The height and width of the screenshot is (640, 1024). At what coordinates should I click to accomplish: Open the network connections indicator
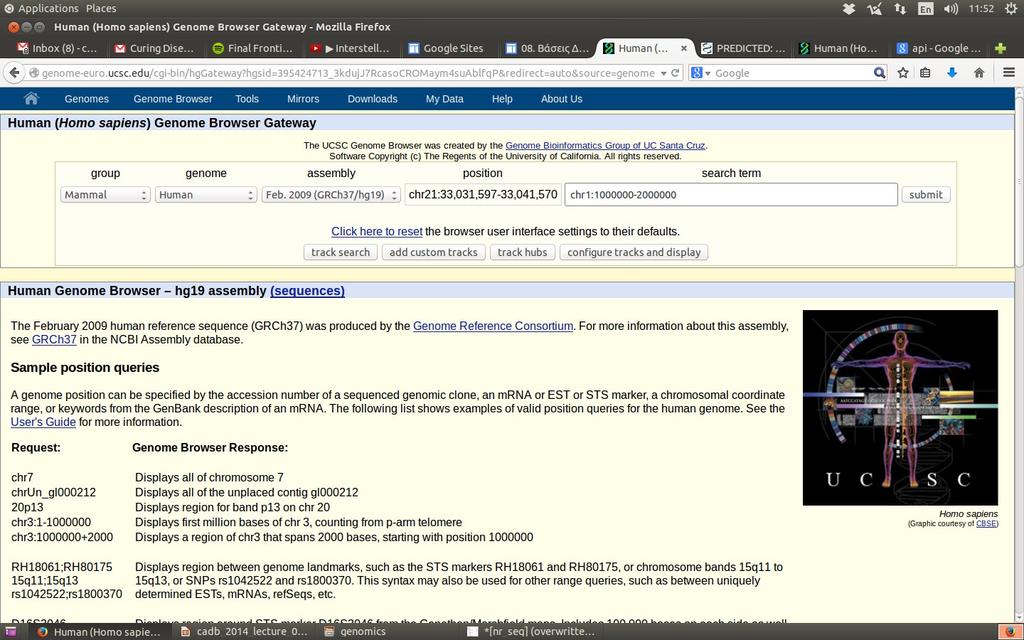[x=900, y=8]
